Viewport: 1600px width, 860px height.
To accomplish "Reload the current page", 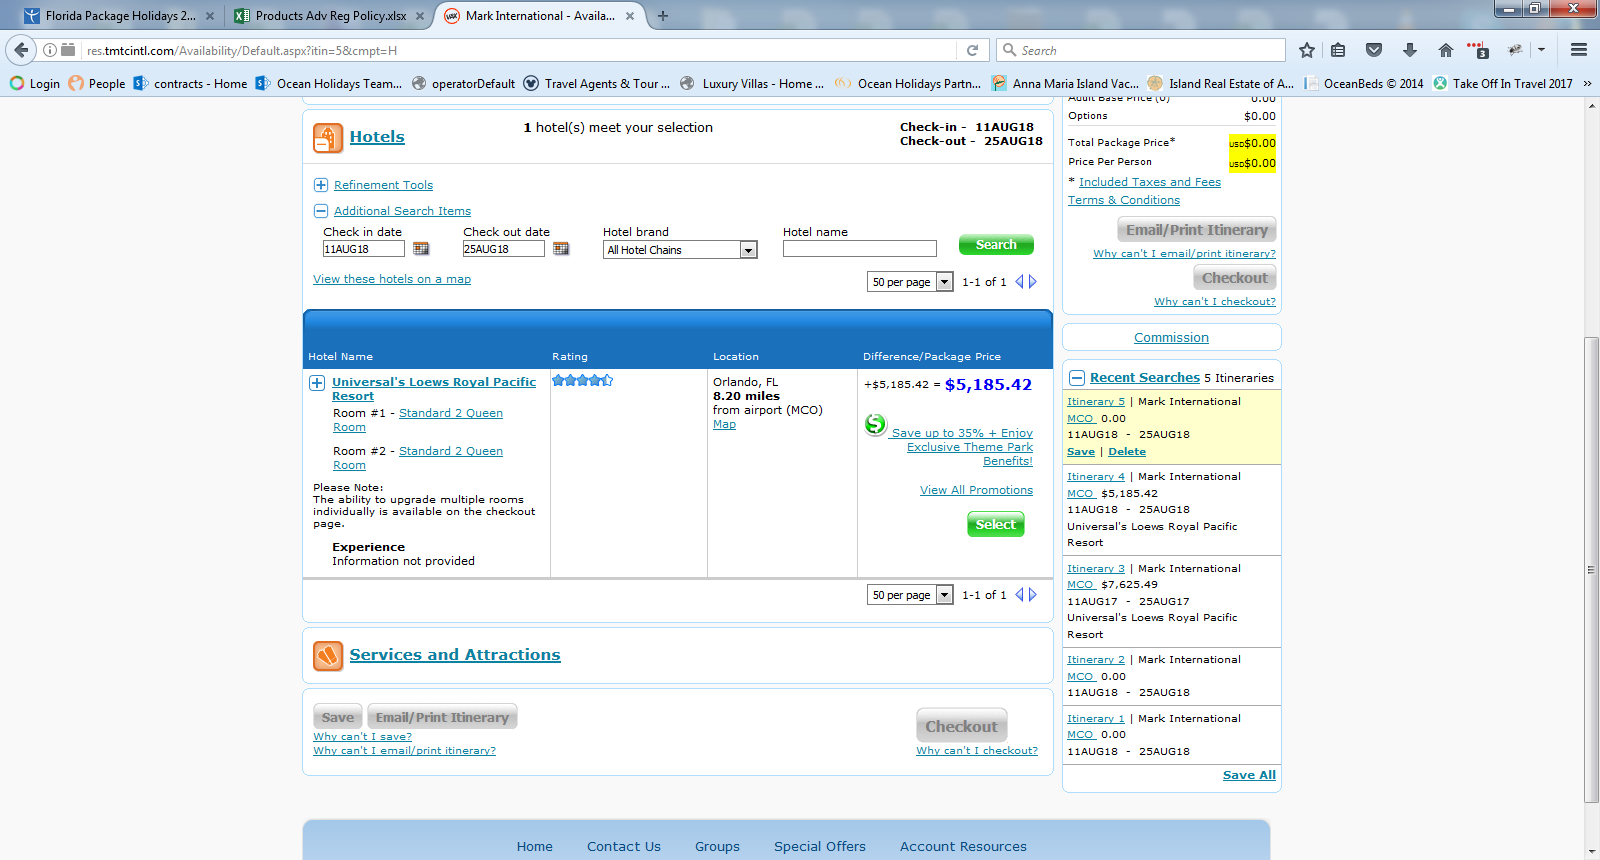I will 972,50.
